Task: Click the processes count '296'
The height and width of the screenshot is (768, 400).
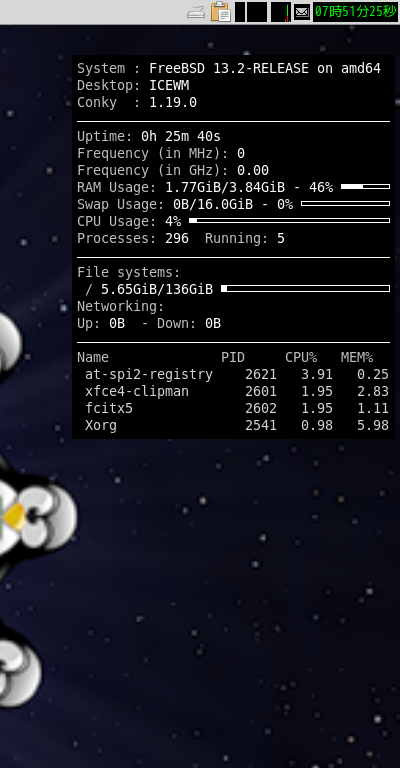Action: tap(177, 239)
